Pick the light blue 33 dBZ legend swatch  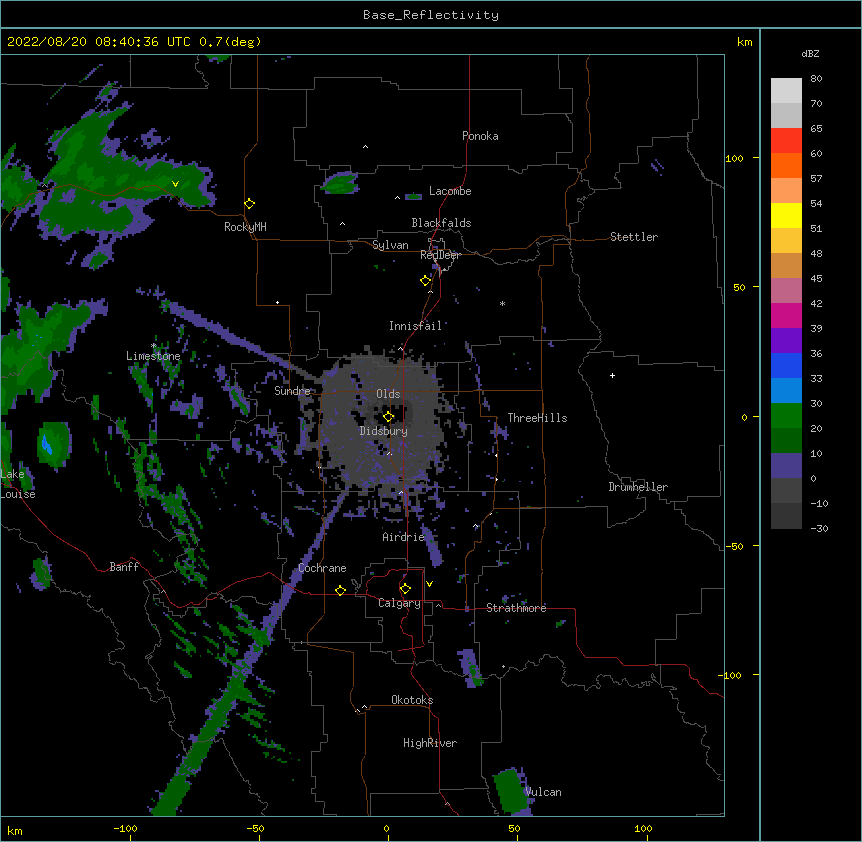tap(786, 391)
